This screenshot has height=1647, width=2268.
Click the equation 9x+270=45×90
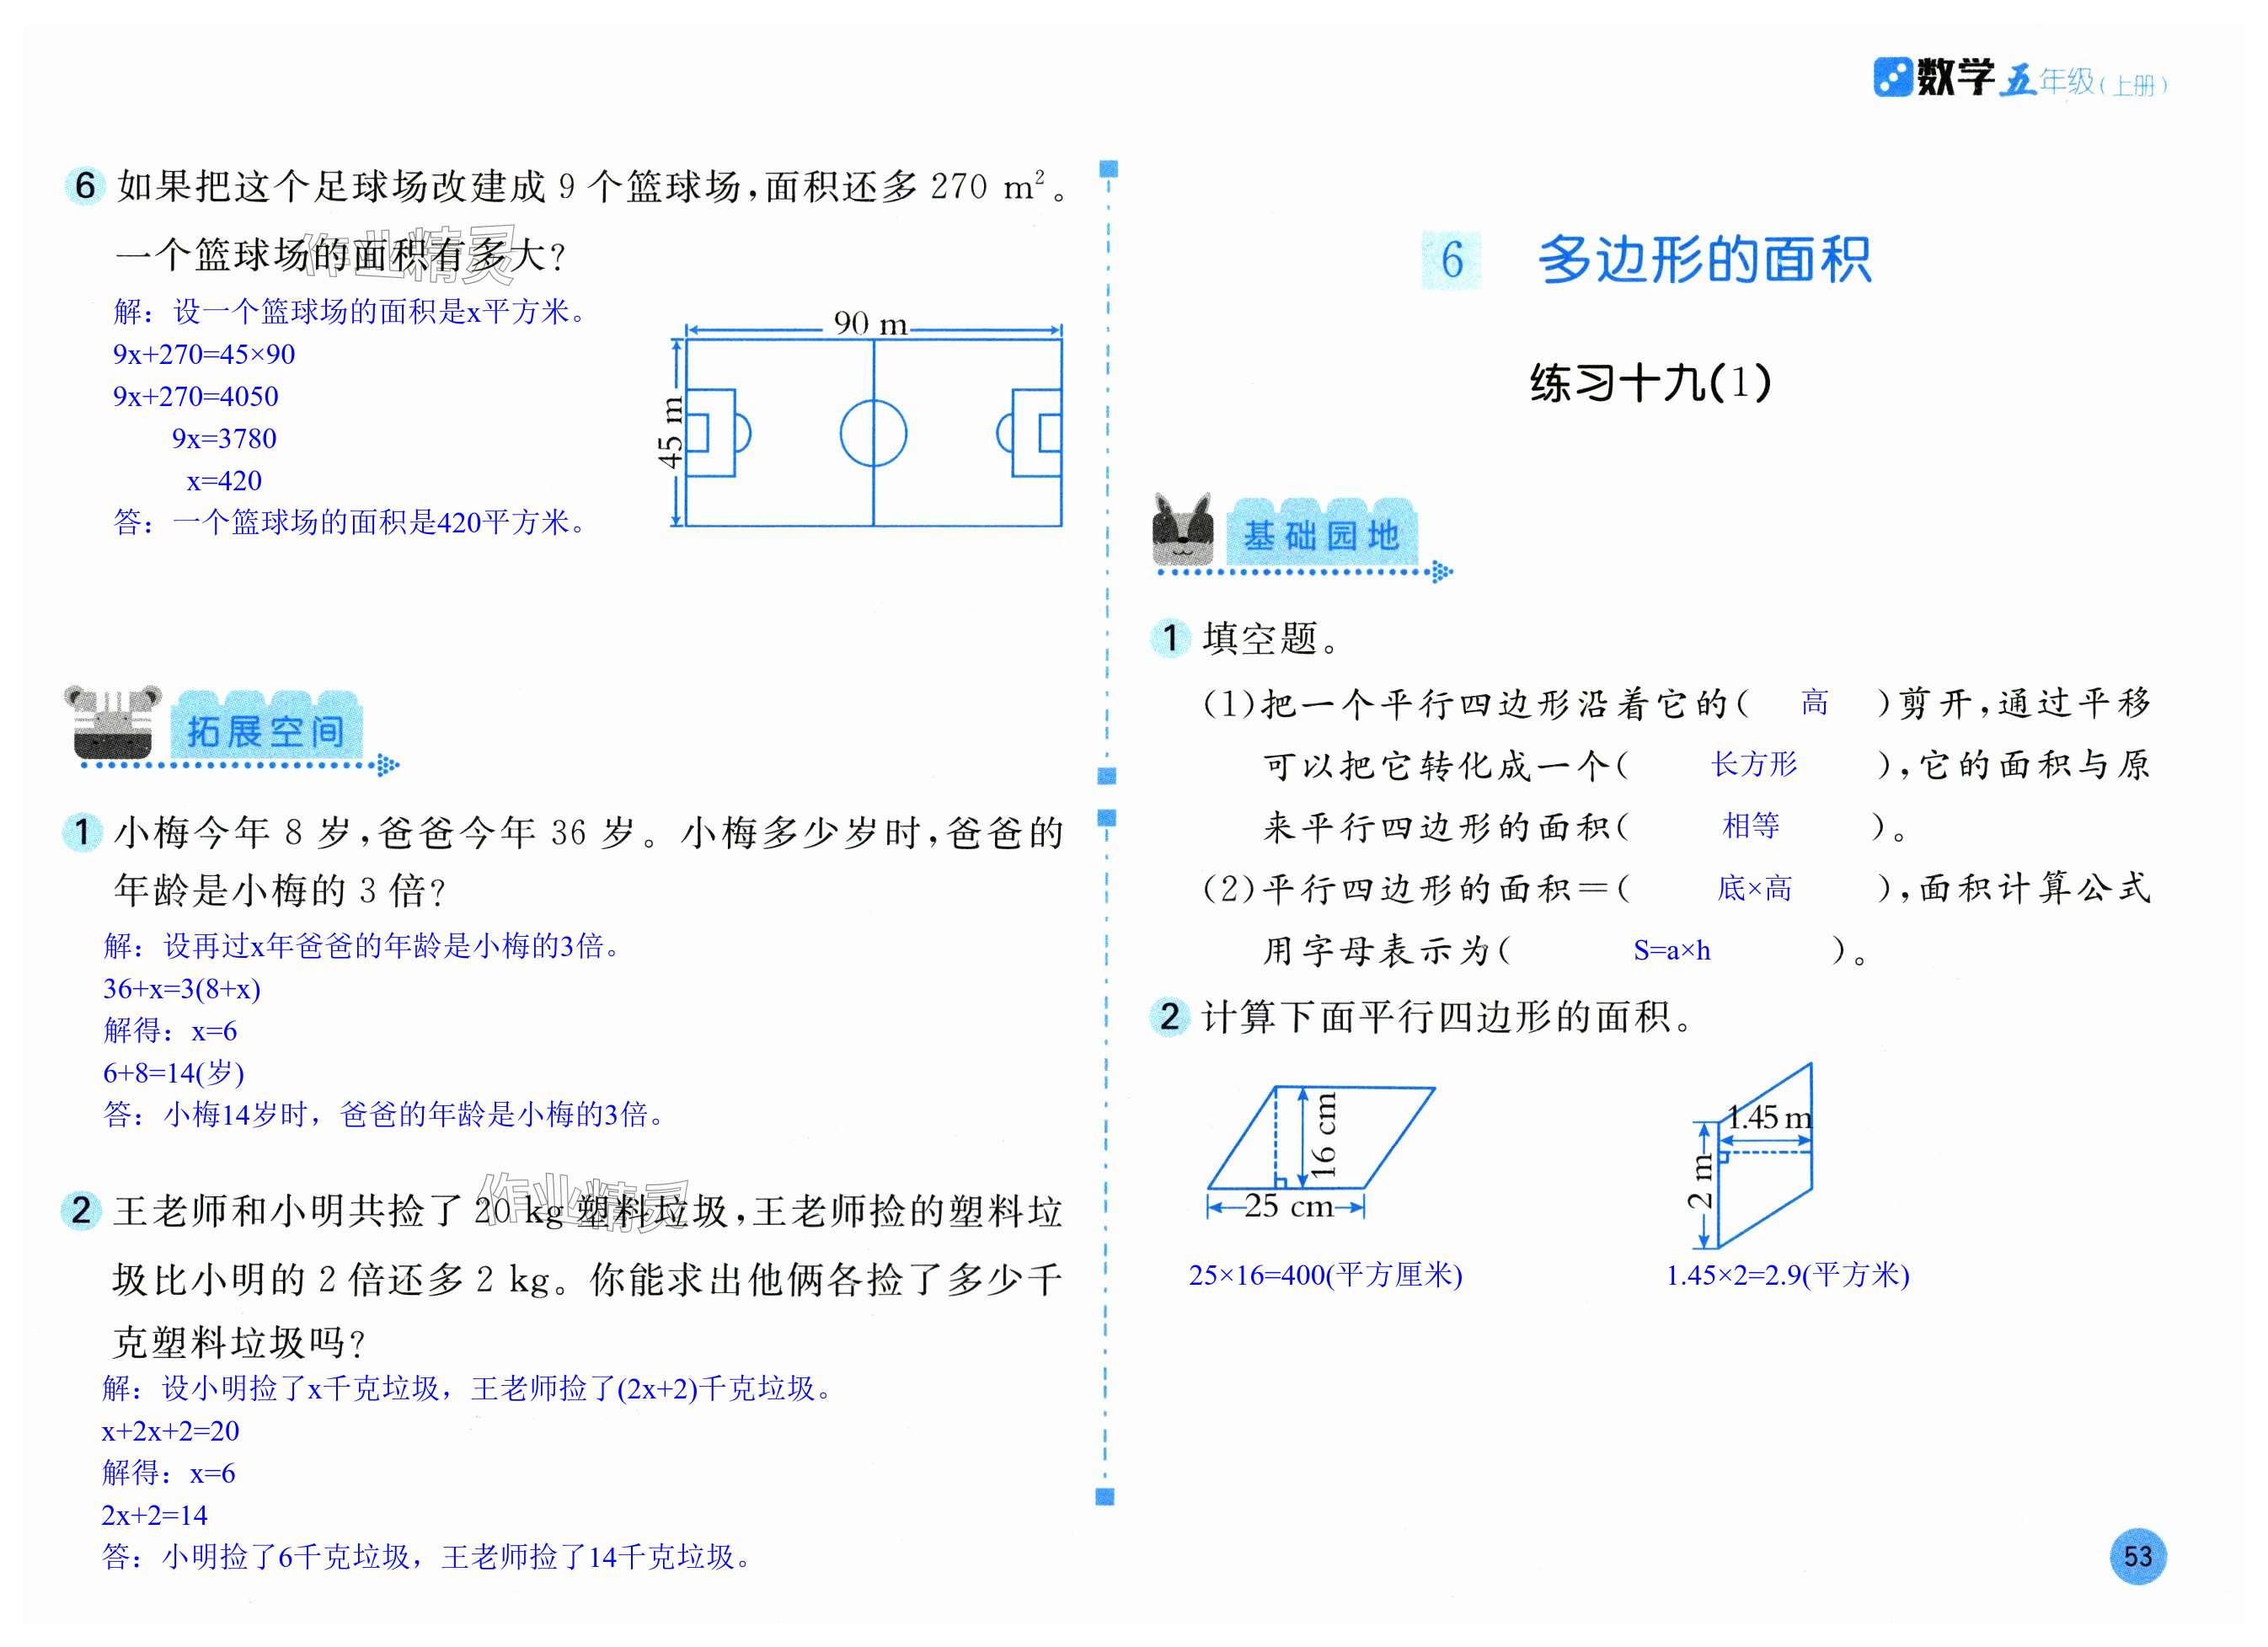pos(204,354)
